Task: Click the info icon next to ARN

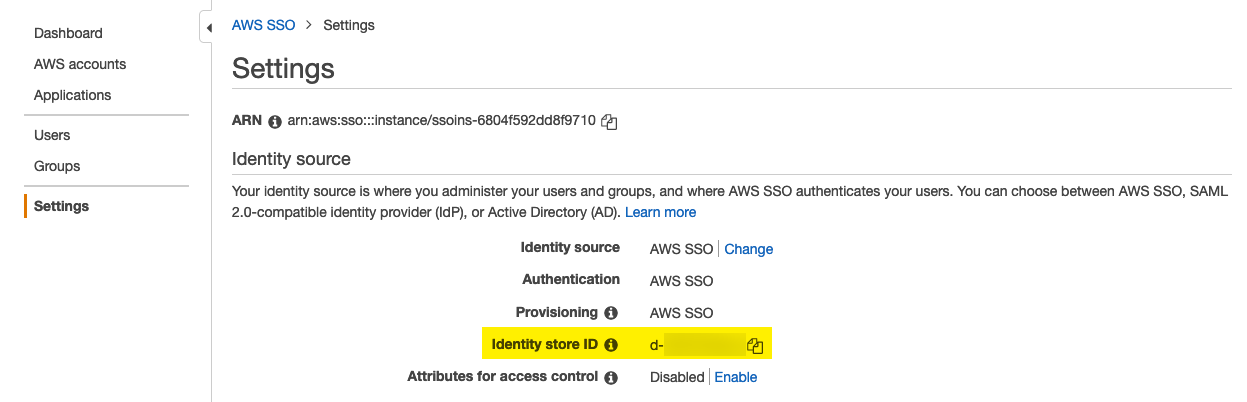Action: click(274, 121)
